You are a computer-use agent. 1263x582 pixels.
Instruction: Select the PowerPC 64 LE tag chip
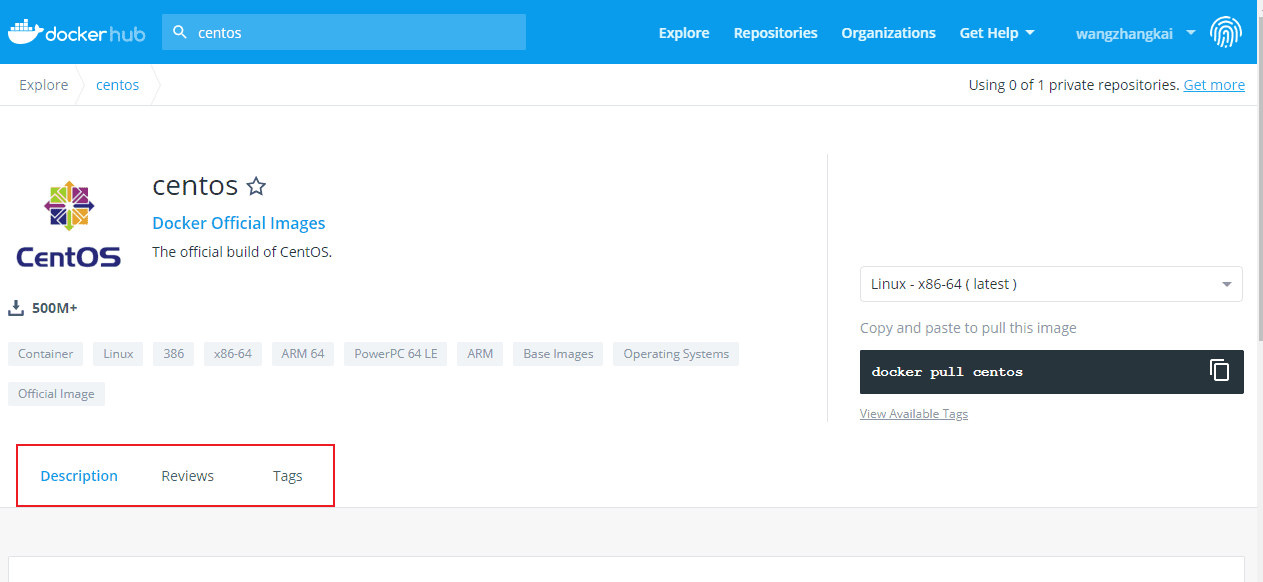click(x=396, y=354)
